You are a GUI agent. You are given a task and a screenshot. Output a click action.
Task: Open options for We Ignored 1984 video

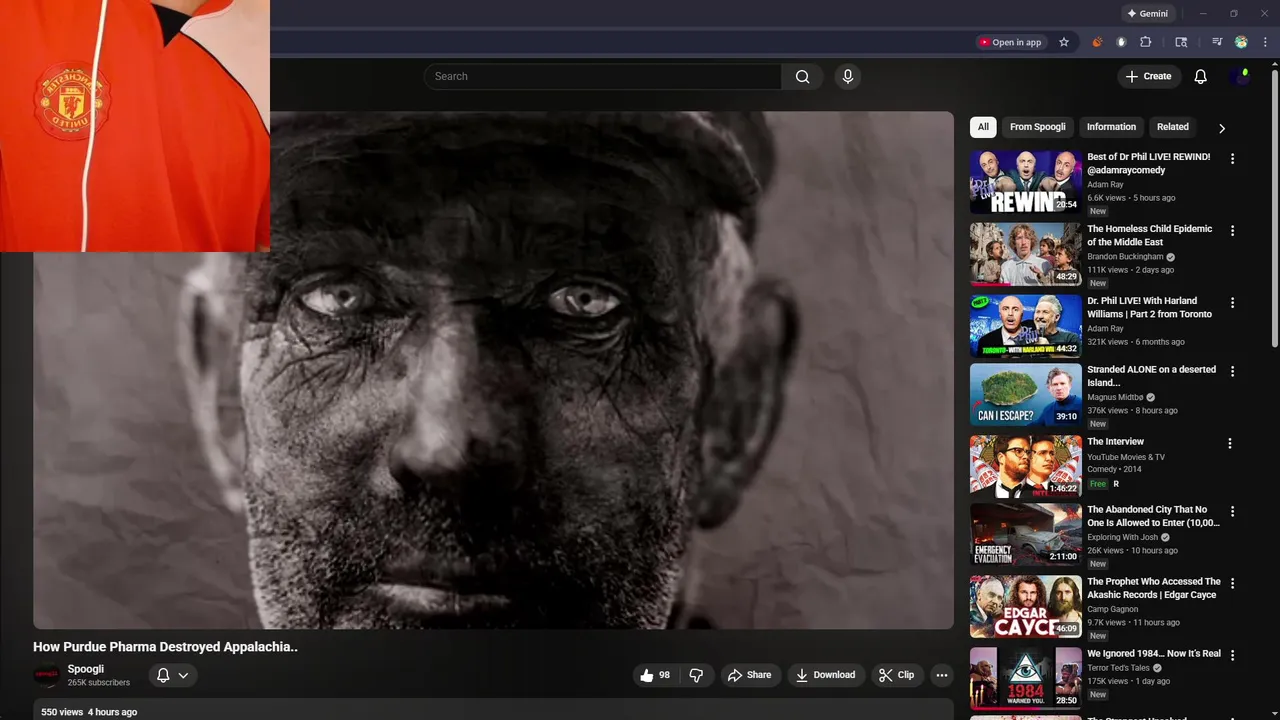click(1232, 655)
